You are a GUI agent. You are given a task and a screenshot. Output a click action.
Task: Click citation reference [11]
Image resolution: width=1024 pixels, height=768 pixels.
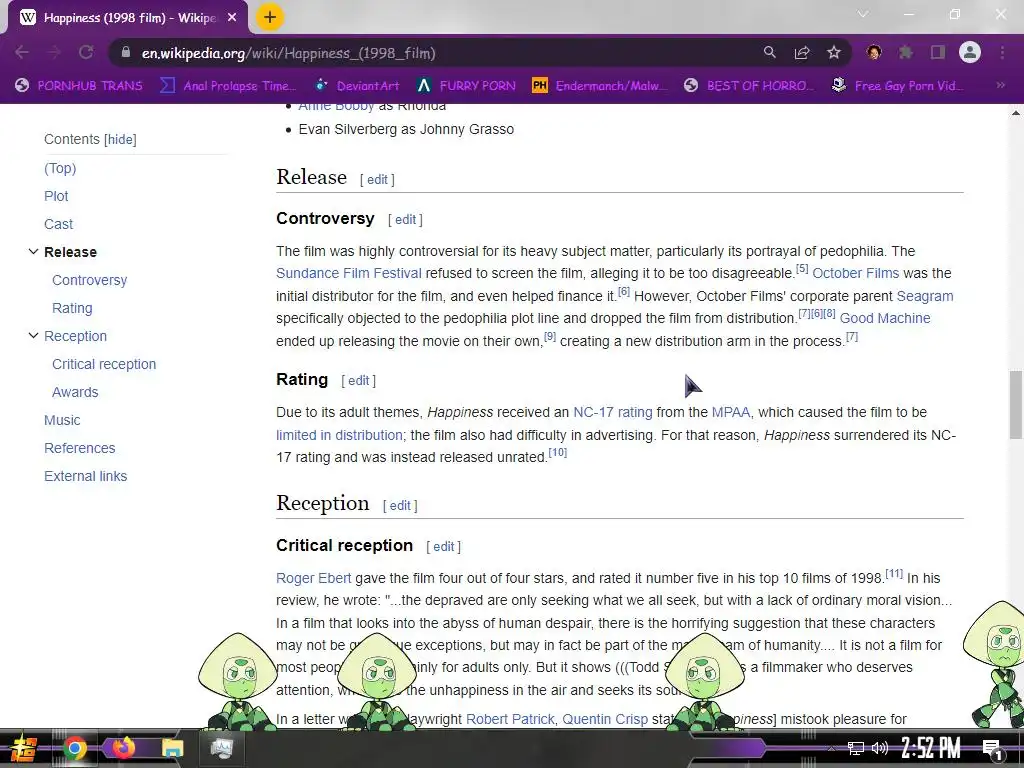[894, 573]
